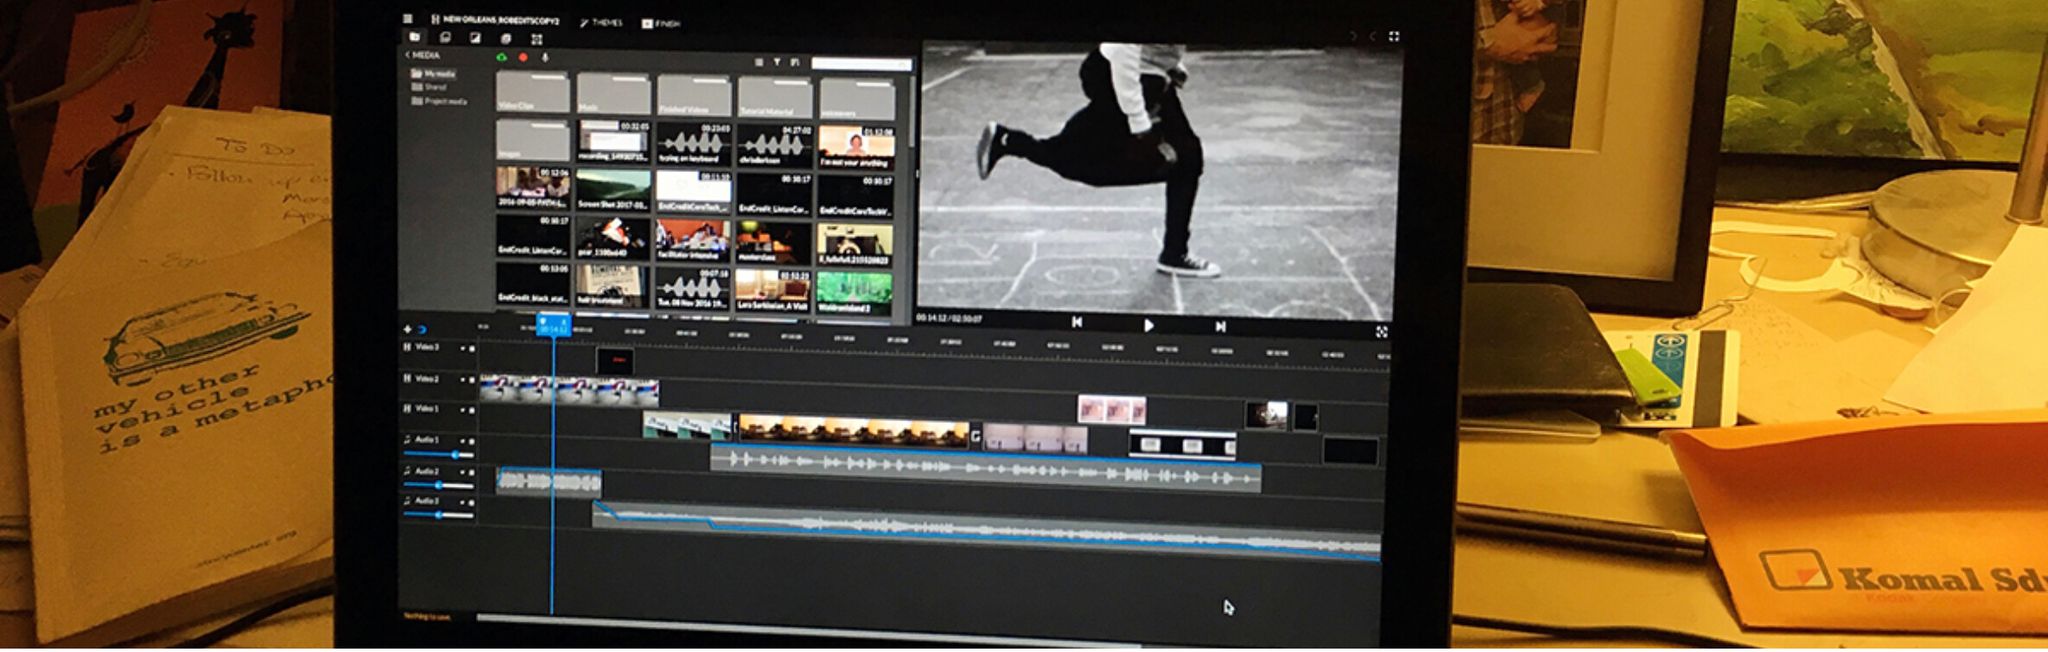The width and height of the screenshot is (2048, 652).
Task: Select the Finished Videos folder thumbnail
Action: click(694, 96)
